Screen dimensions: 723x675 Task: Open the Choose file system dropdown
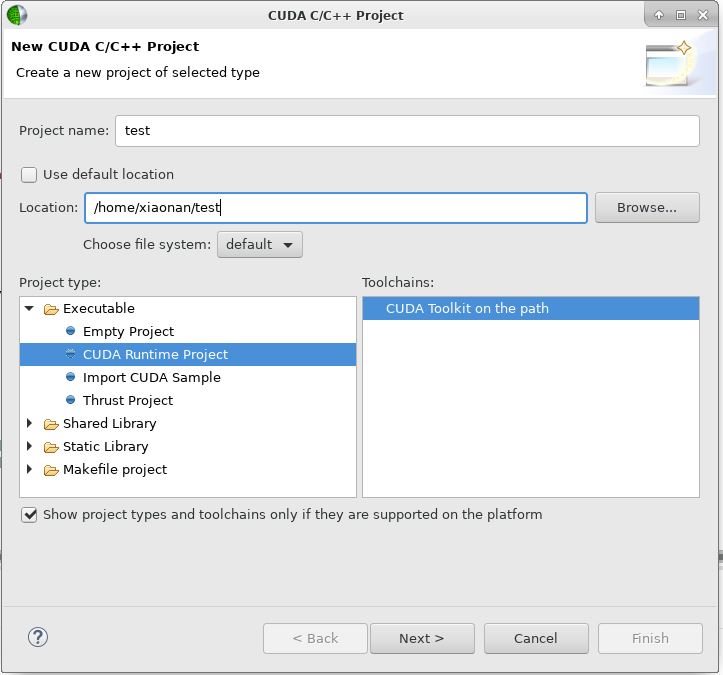tap(260, 244)
